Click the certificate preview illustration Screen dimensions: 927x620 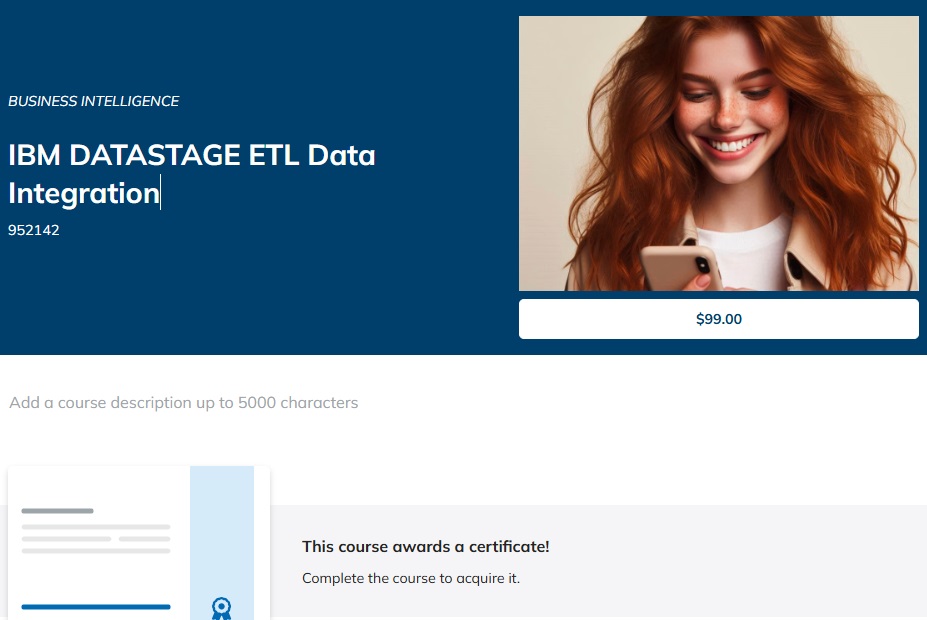[x=139, y=543]
